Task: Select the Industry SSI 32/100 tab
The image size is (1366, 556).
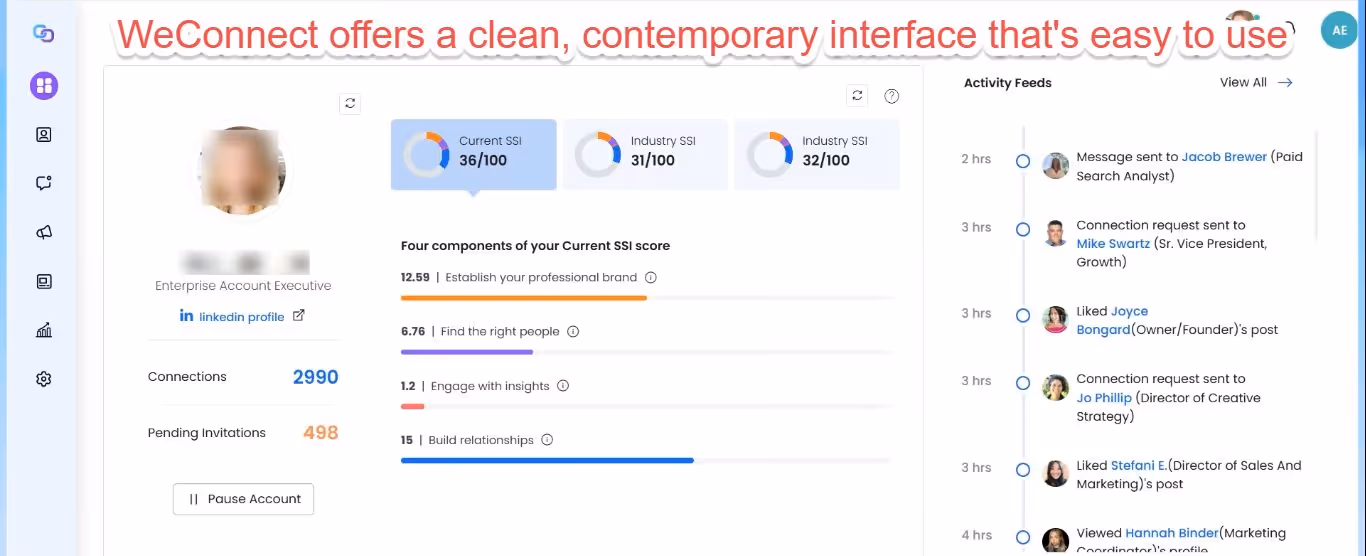Action: pos(817,155)
